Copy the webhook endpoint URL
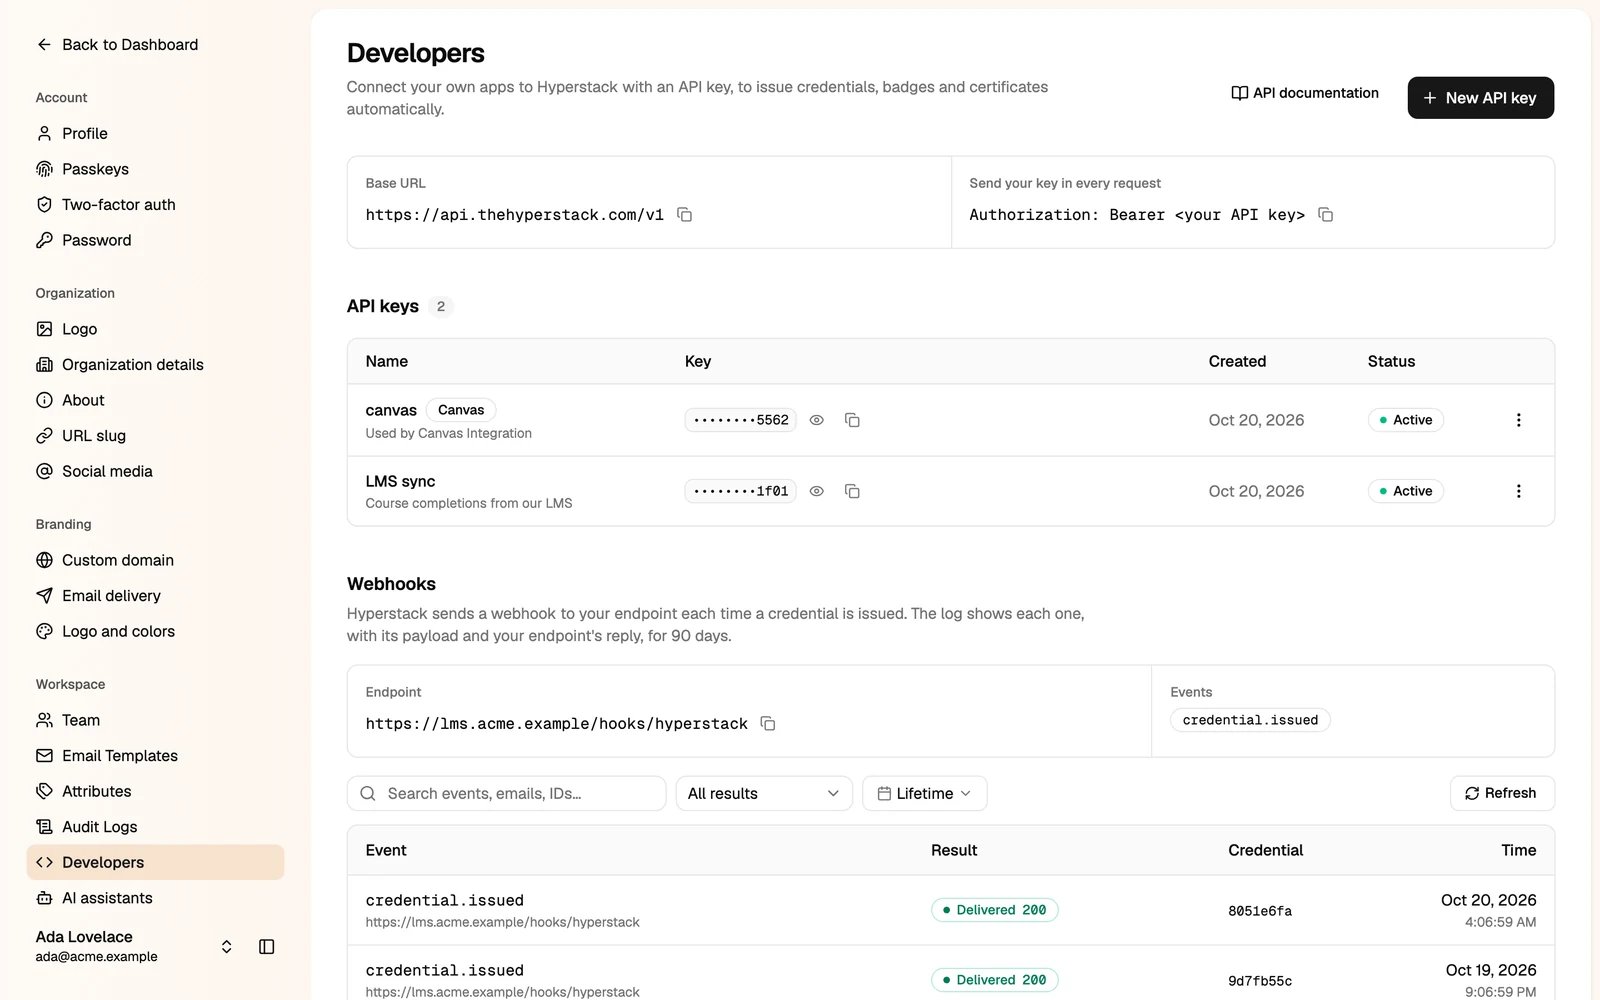 (x=768, y=723)
